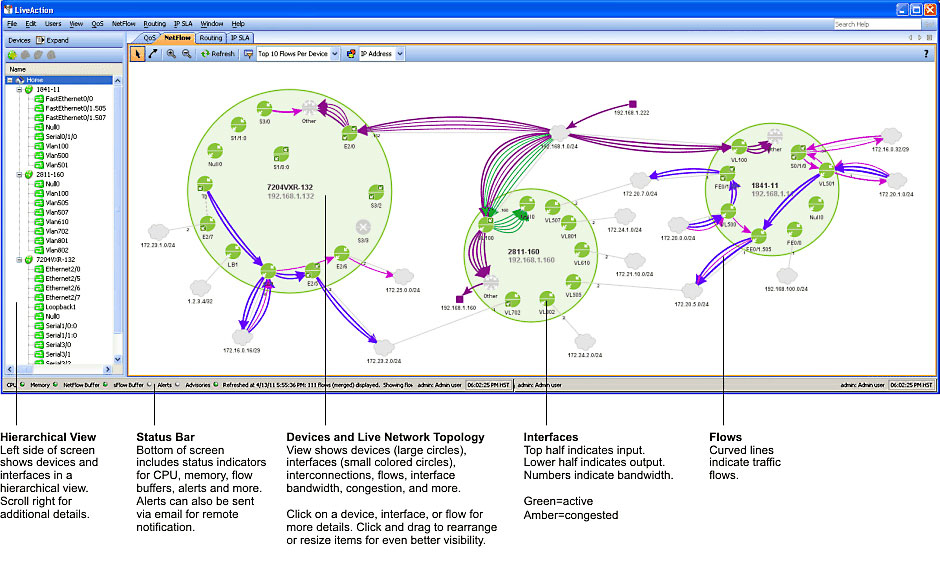940x563 pixels.
Task: Switch to the Routing tab
Action: pos(210,38)
